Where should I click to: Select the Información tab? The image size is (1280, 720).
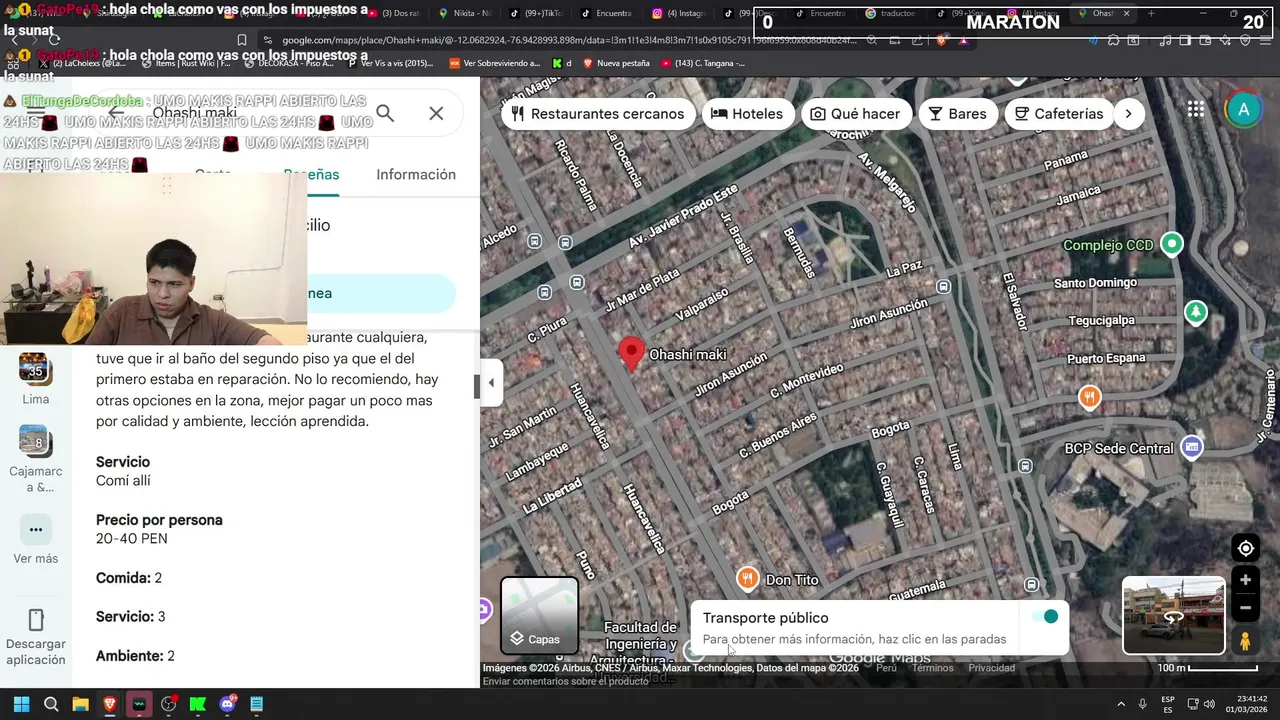click(x=416, y=174)
